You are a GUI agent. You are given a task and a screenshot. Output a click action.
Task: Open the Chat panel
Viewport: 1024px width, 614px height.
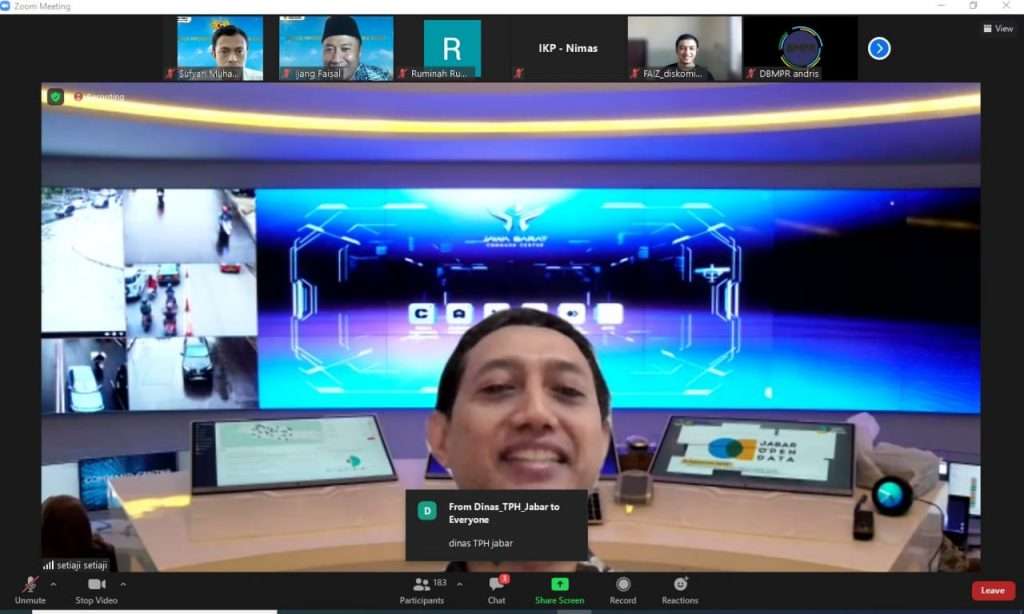coord(496,587)
